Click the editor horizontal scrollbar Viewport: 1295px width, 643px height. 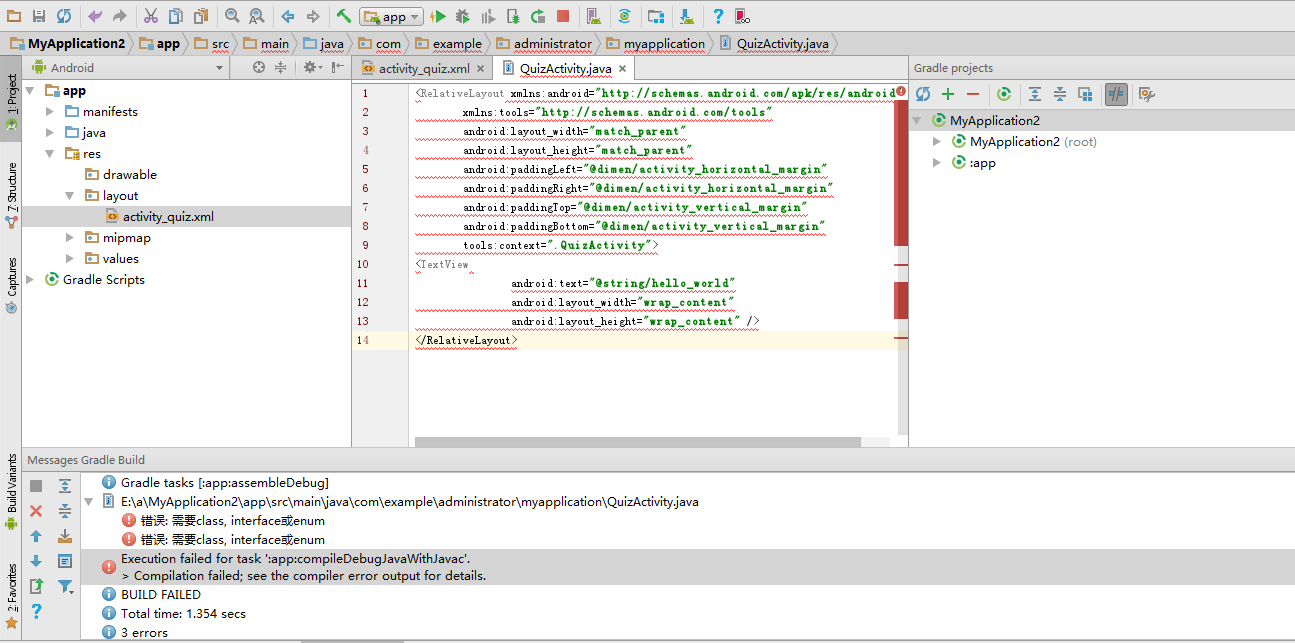(x=637, y=442)
